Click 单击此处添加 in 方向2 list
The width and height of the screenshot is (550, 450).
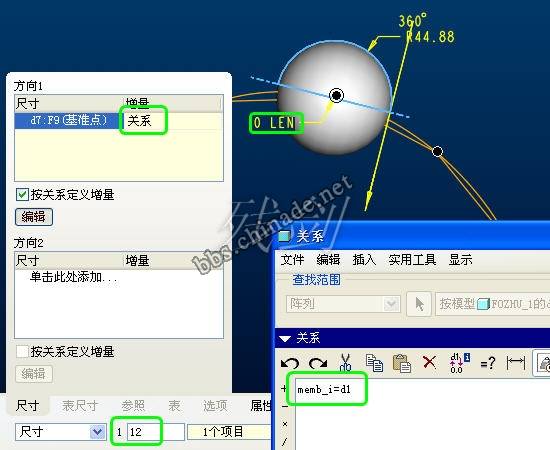click(74, 277)
